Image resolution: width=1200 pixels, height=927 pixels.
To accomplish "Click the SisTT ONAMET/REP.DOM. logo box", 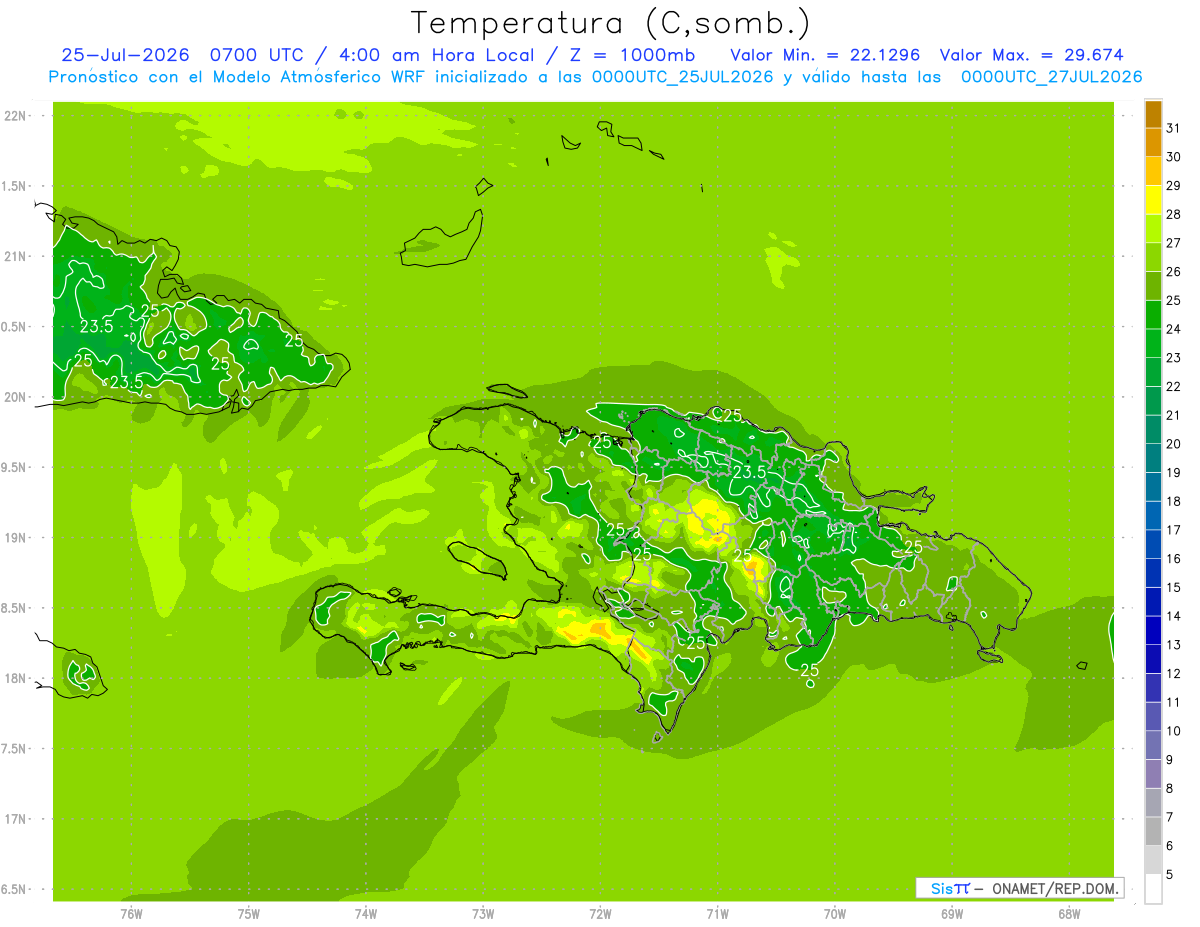I will [1019, 888].
